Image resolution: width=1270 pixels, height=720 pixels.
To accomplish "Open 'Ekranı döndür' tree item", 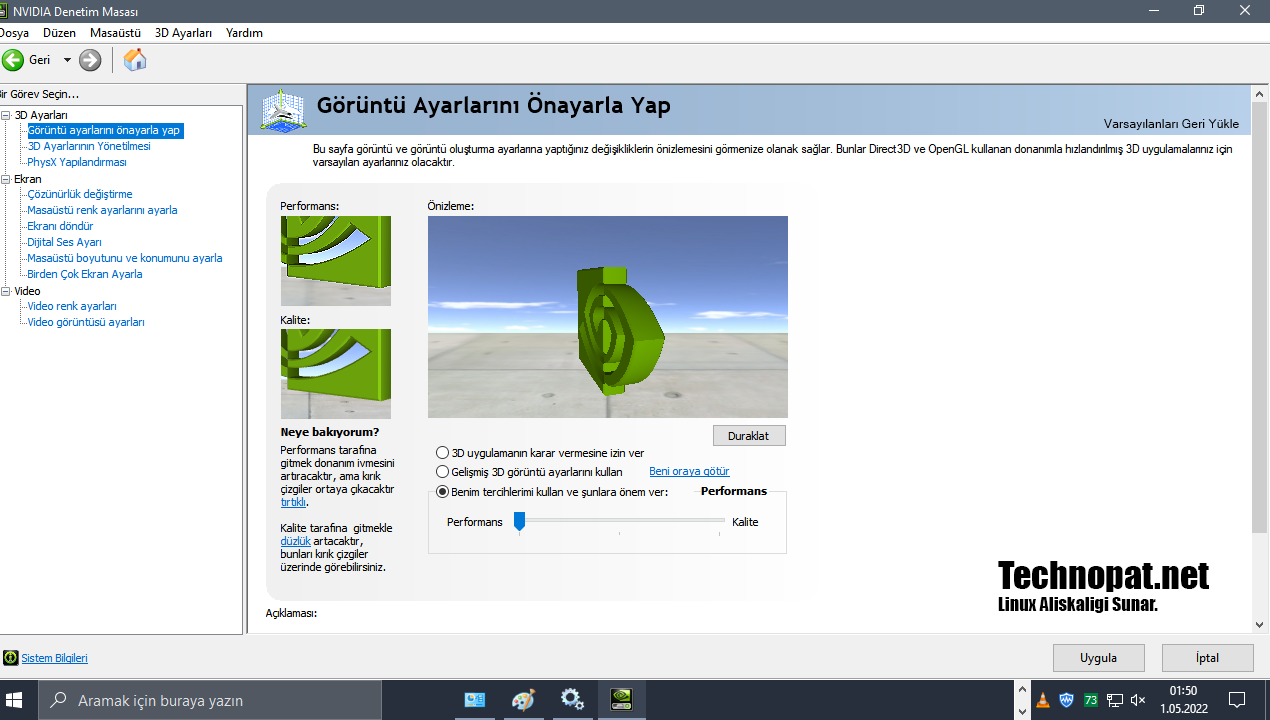I will (60, 226).
